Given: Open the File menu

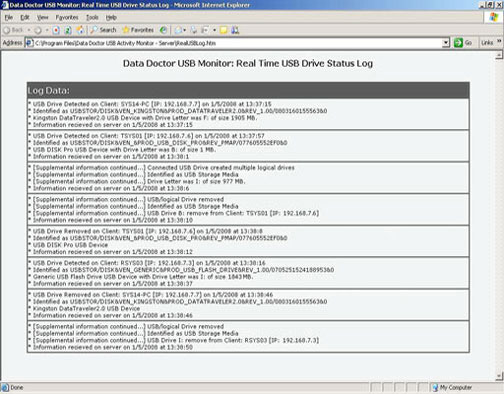Looking at the screenshot, I should pyautogui.click(x=9, y=17).
